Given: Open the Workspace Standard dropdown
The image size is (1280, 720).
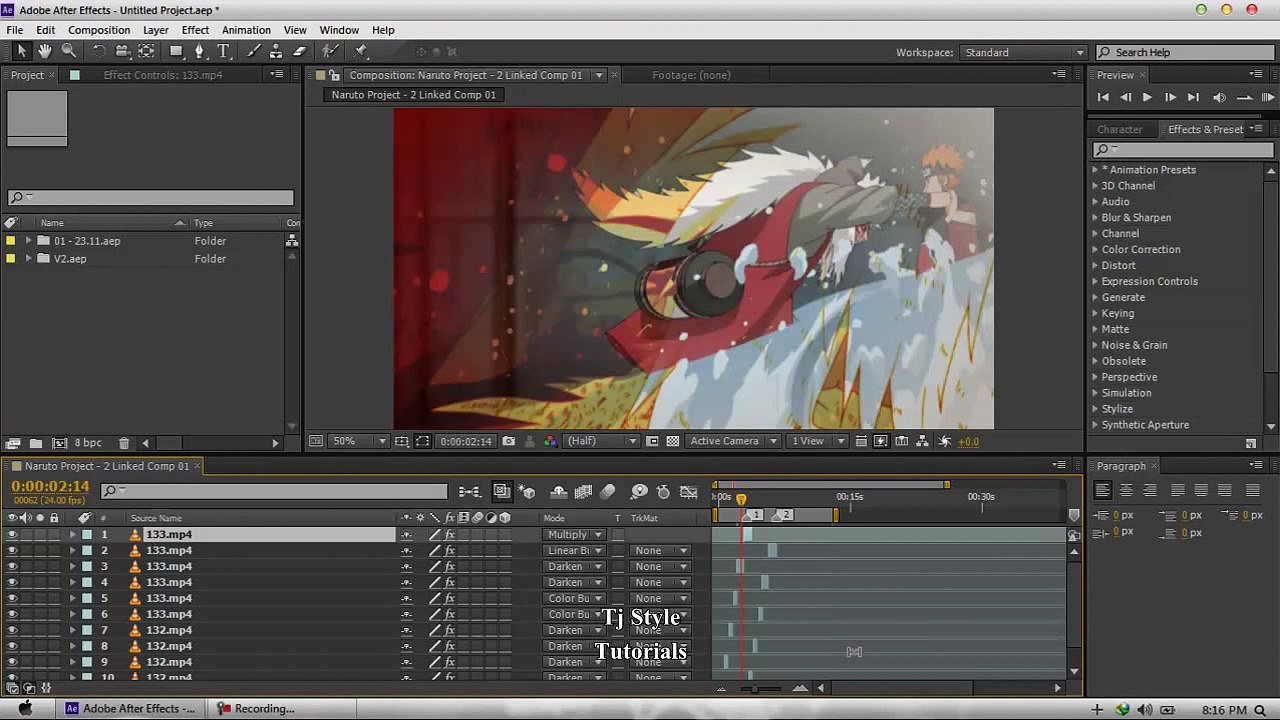Looking at the screenshot, I should (1023, 52).
